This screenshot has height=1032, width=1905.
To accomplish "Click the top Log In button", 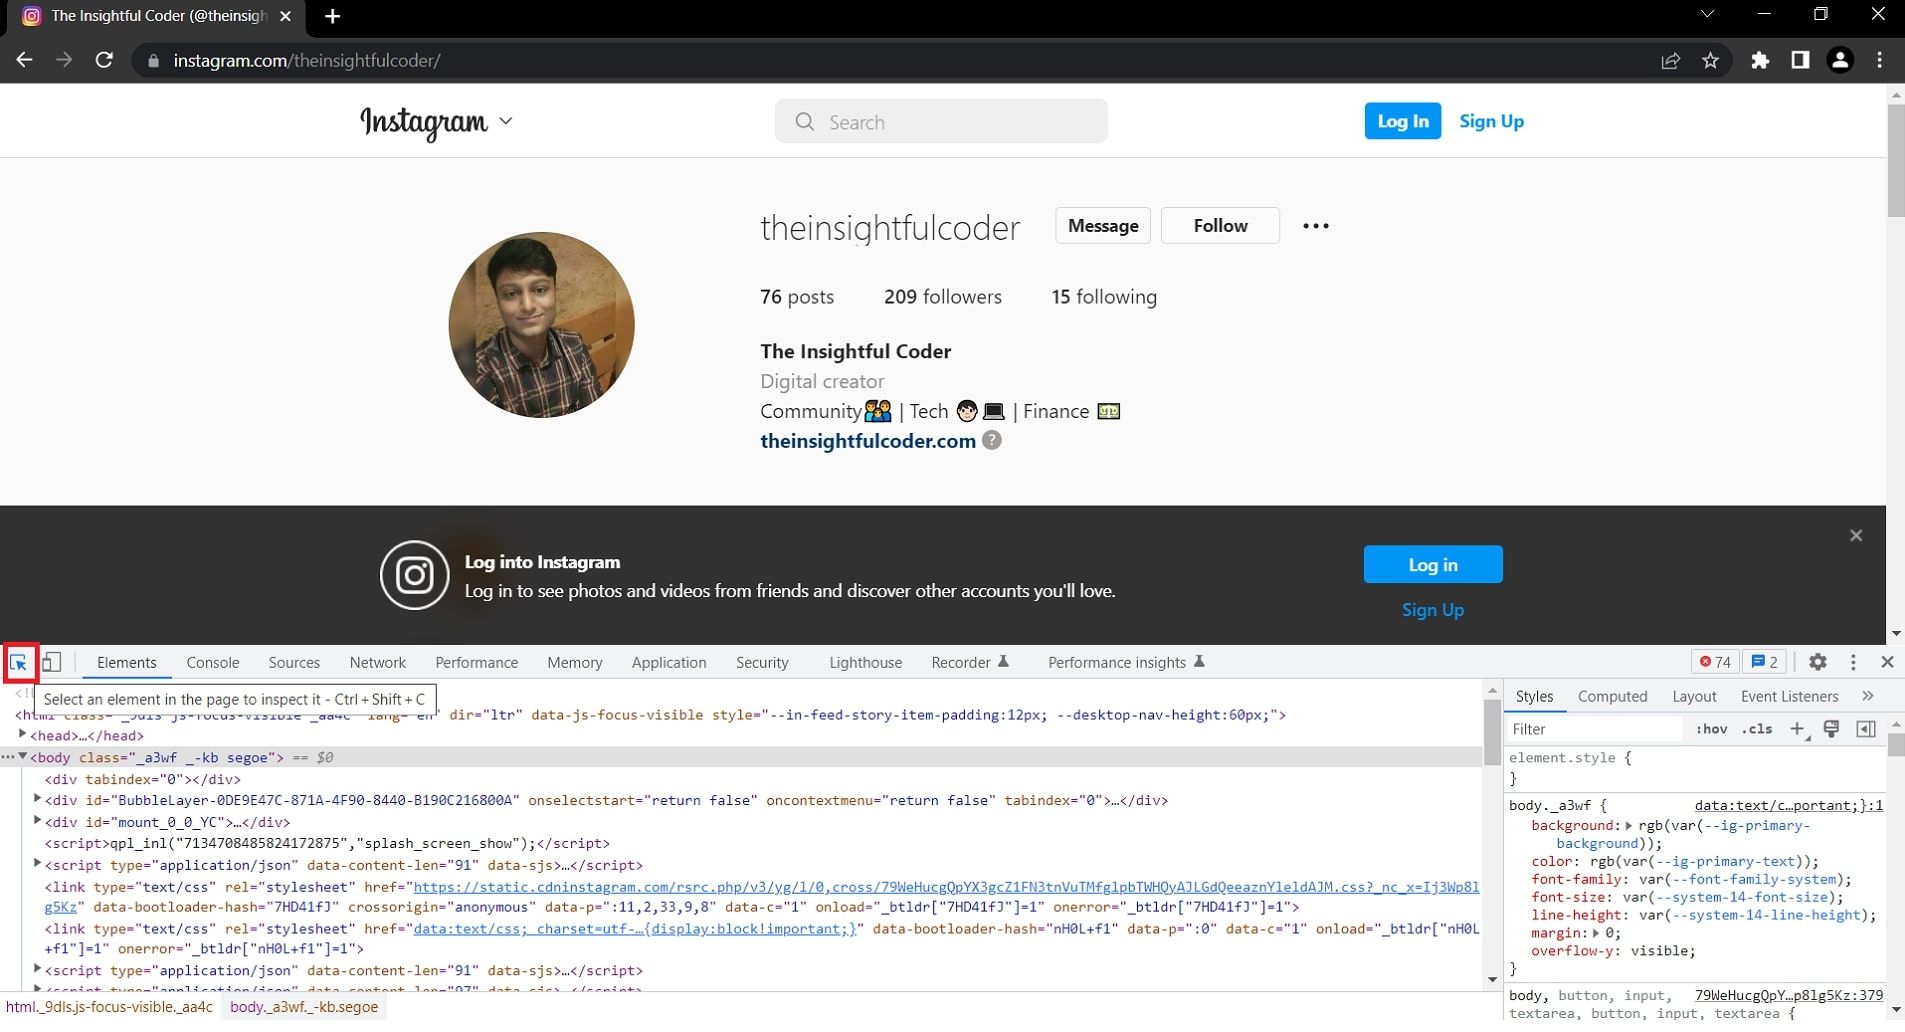I will (1403, 121).
